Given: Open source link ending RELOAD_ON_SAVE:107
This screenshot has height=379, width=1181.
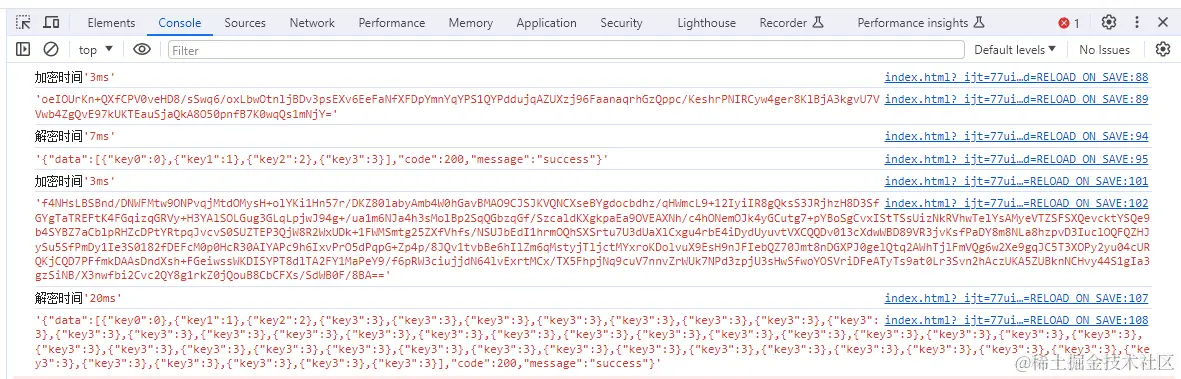Looking at the screenshot, I should point(1016,298).
